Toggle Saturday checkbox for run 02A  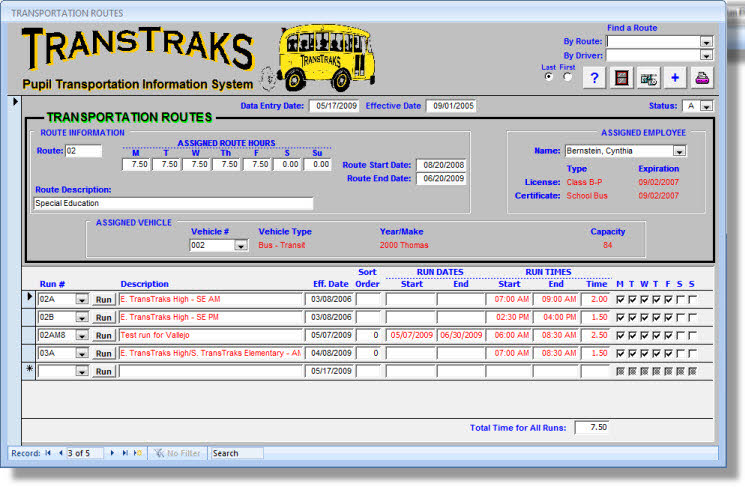tap(679, 299)
